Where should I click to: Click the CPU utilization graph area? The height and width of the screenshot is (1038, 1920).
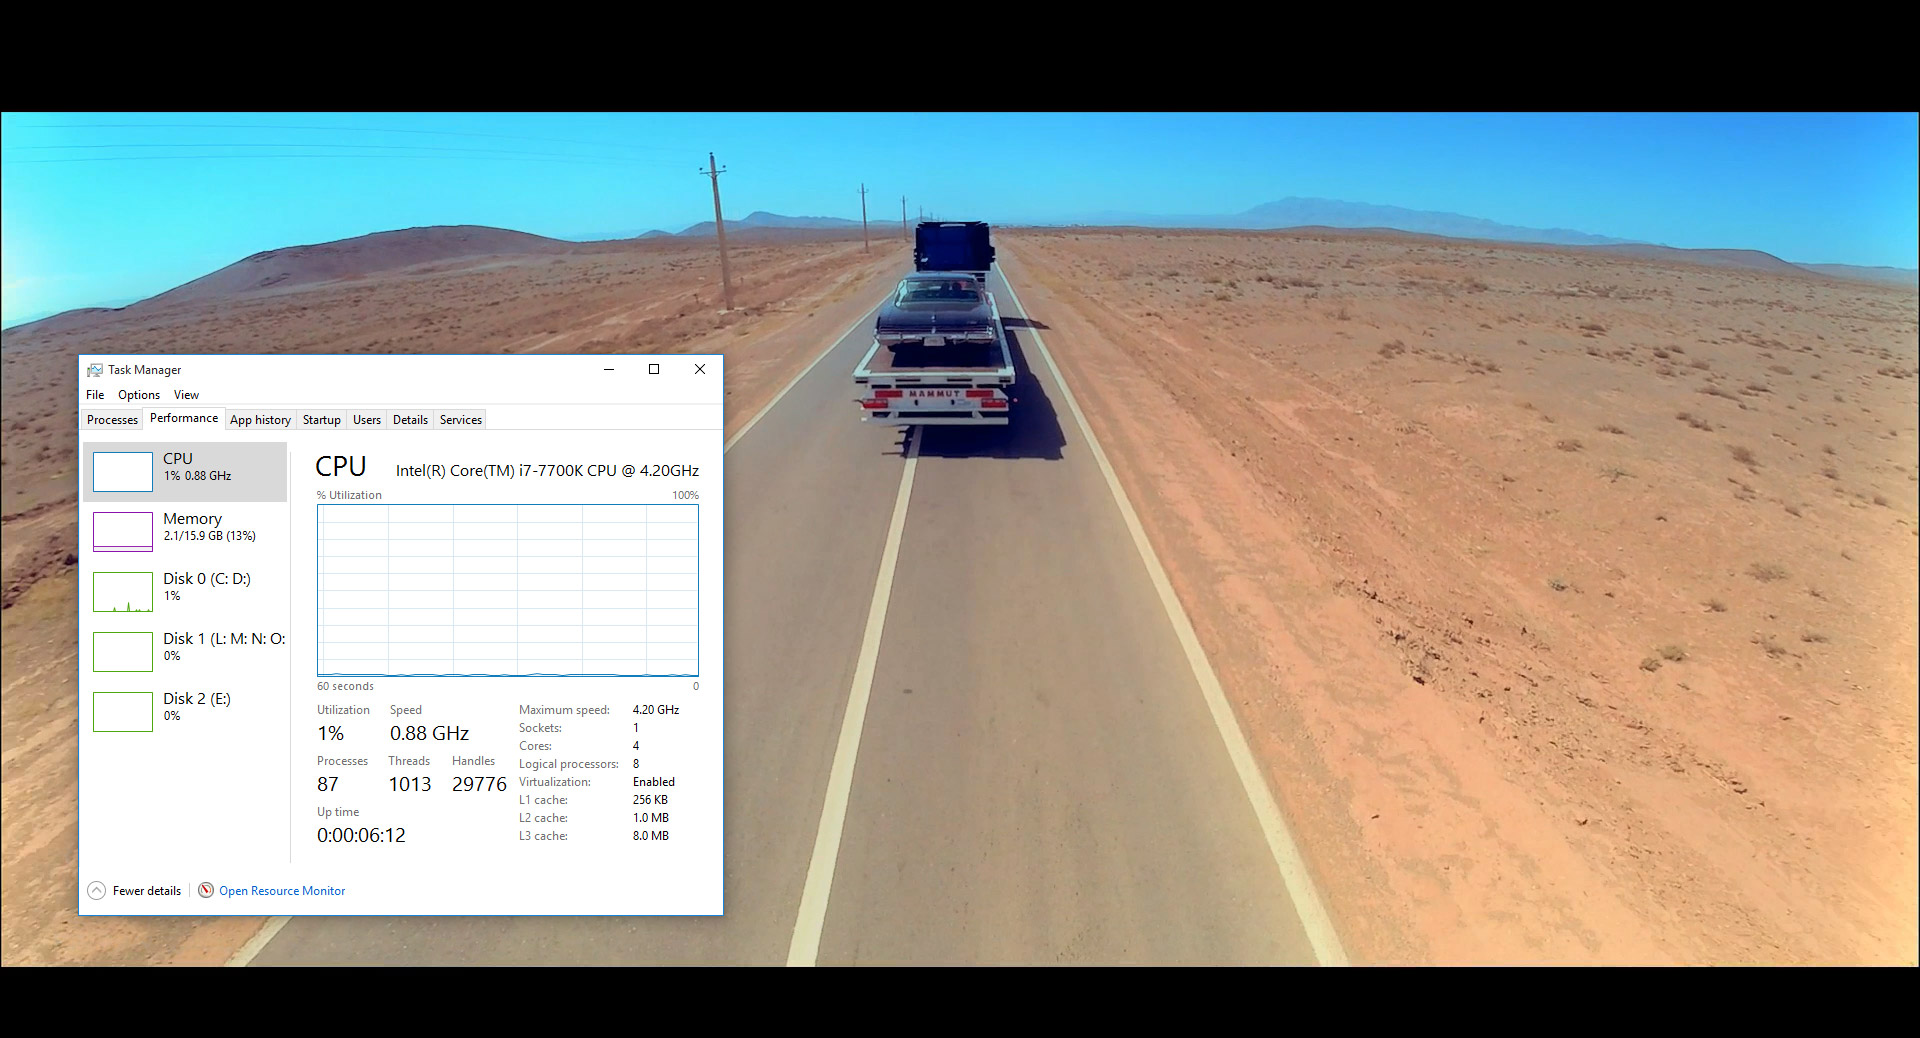pos(508,590)
